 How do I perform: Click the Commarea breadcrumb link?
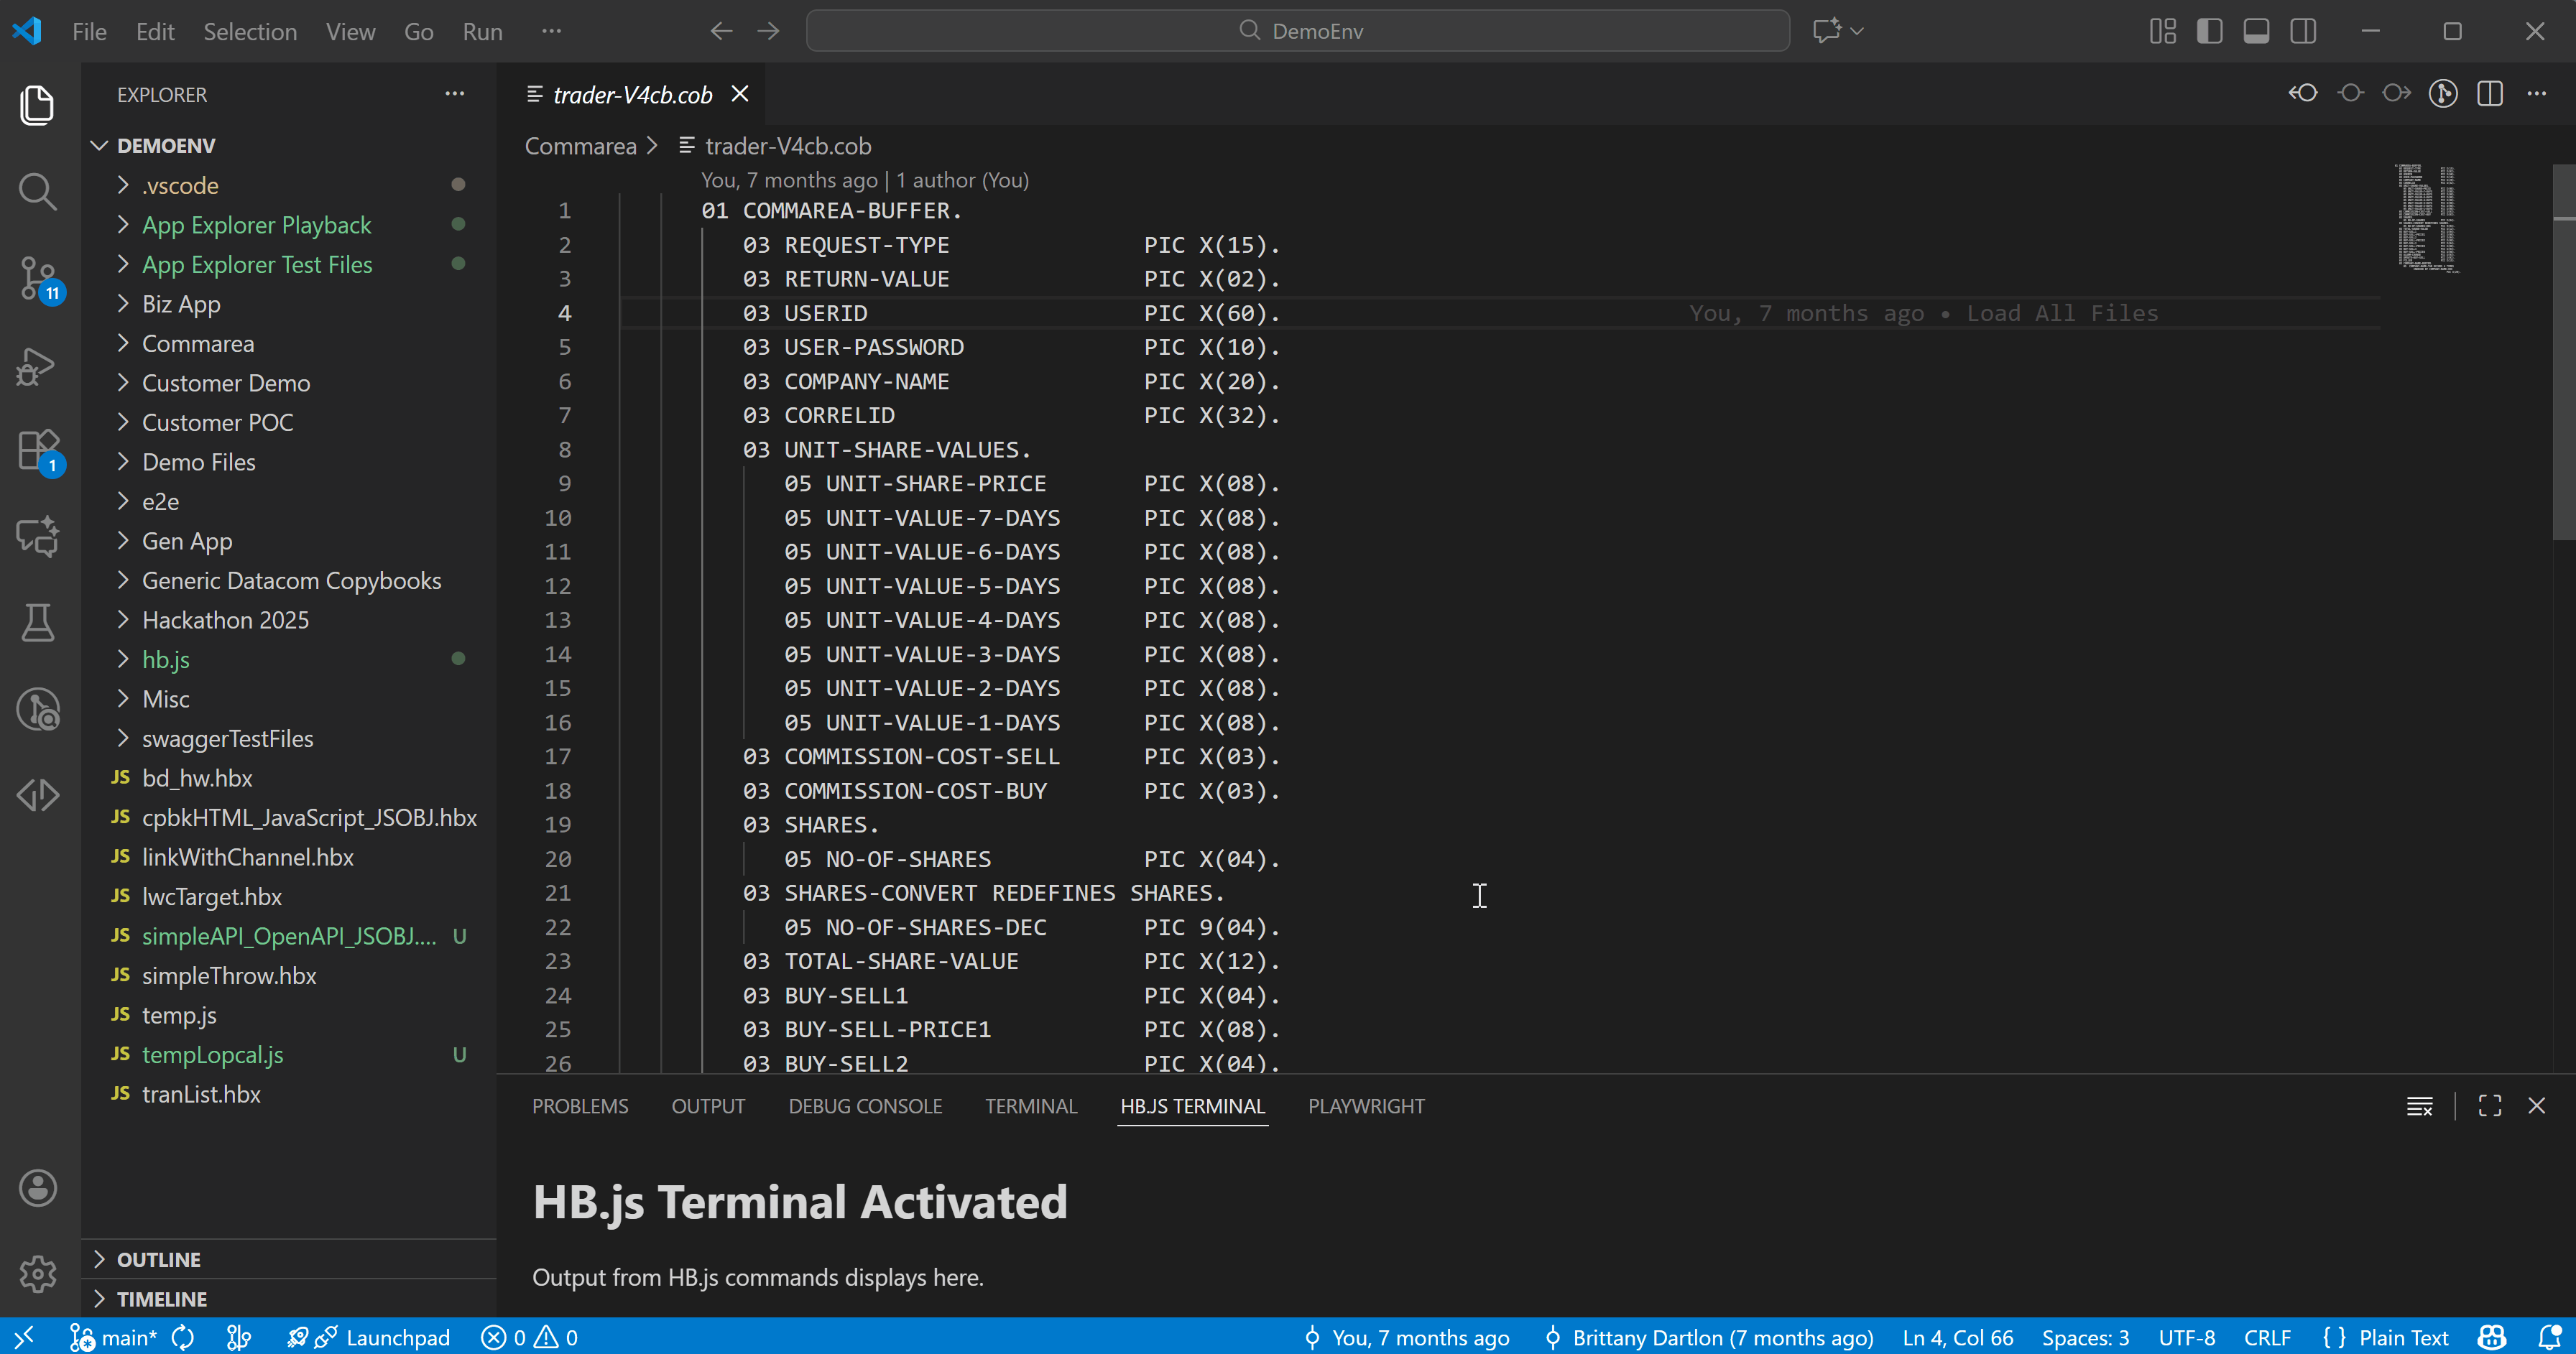[x=581, y=146]
